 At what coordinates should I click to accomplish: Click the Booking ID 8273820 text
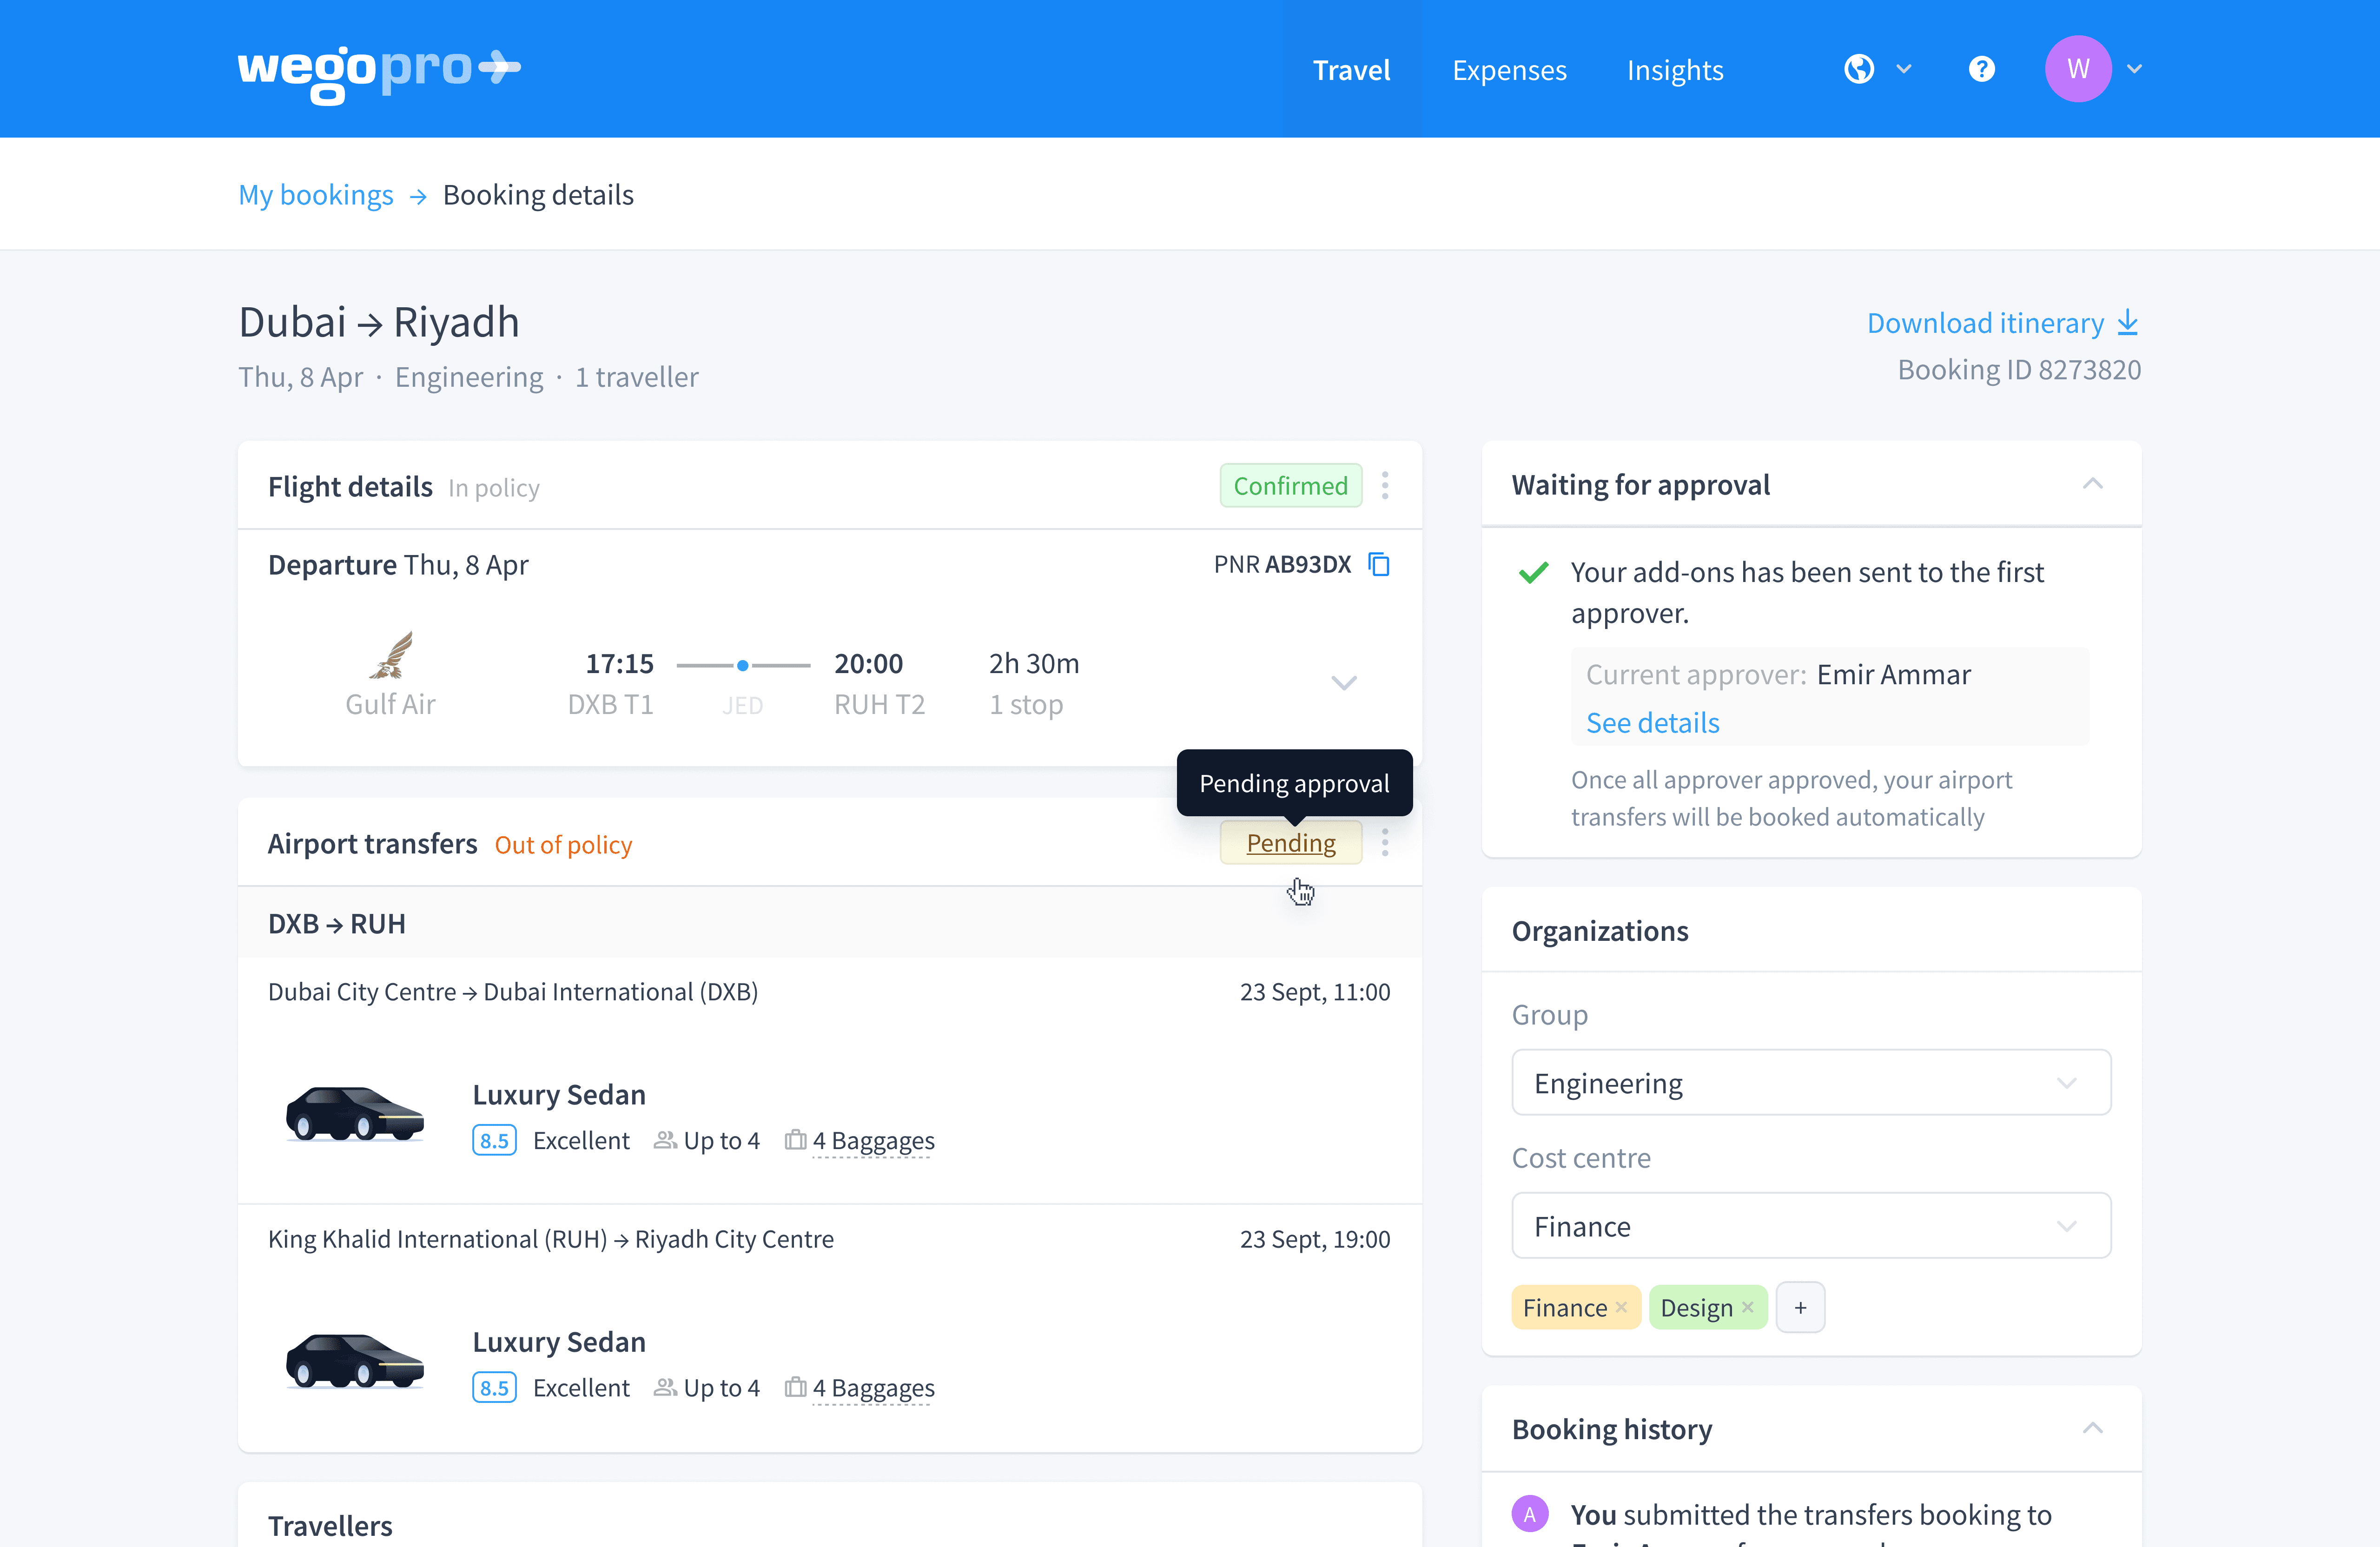pyautogui.click(x=2019, y=370)
